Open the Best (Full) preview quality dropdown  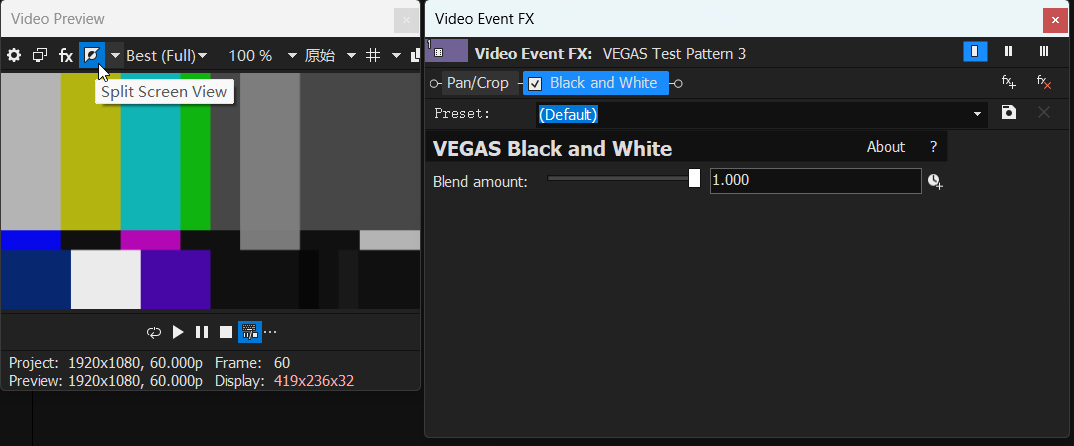point(166,55)
